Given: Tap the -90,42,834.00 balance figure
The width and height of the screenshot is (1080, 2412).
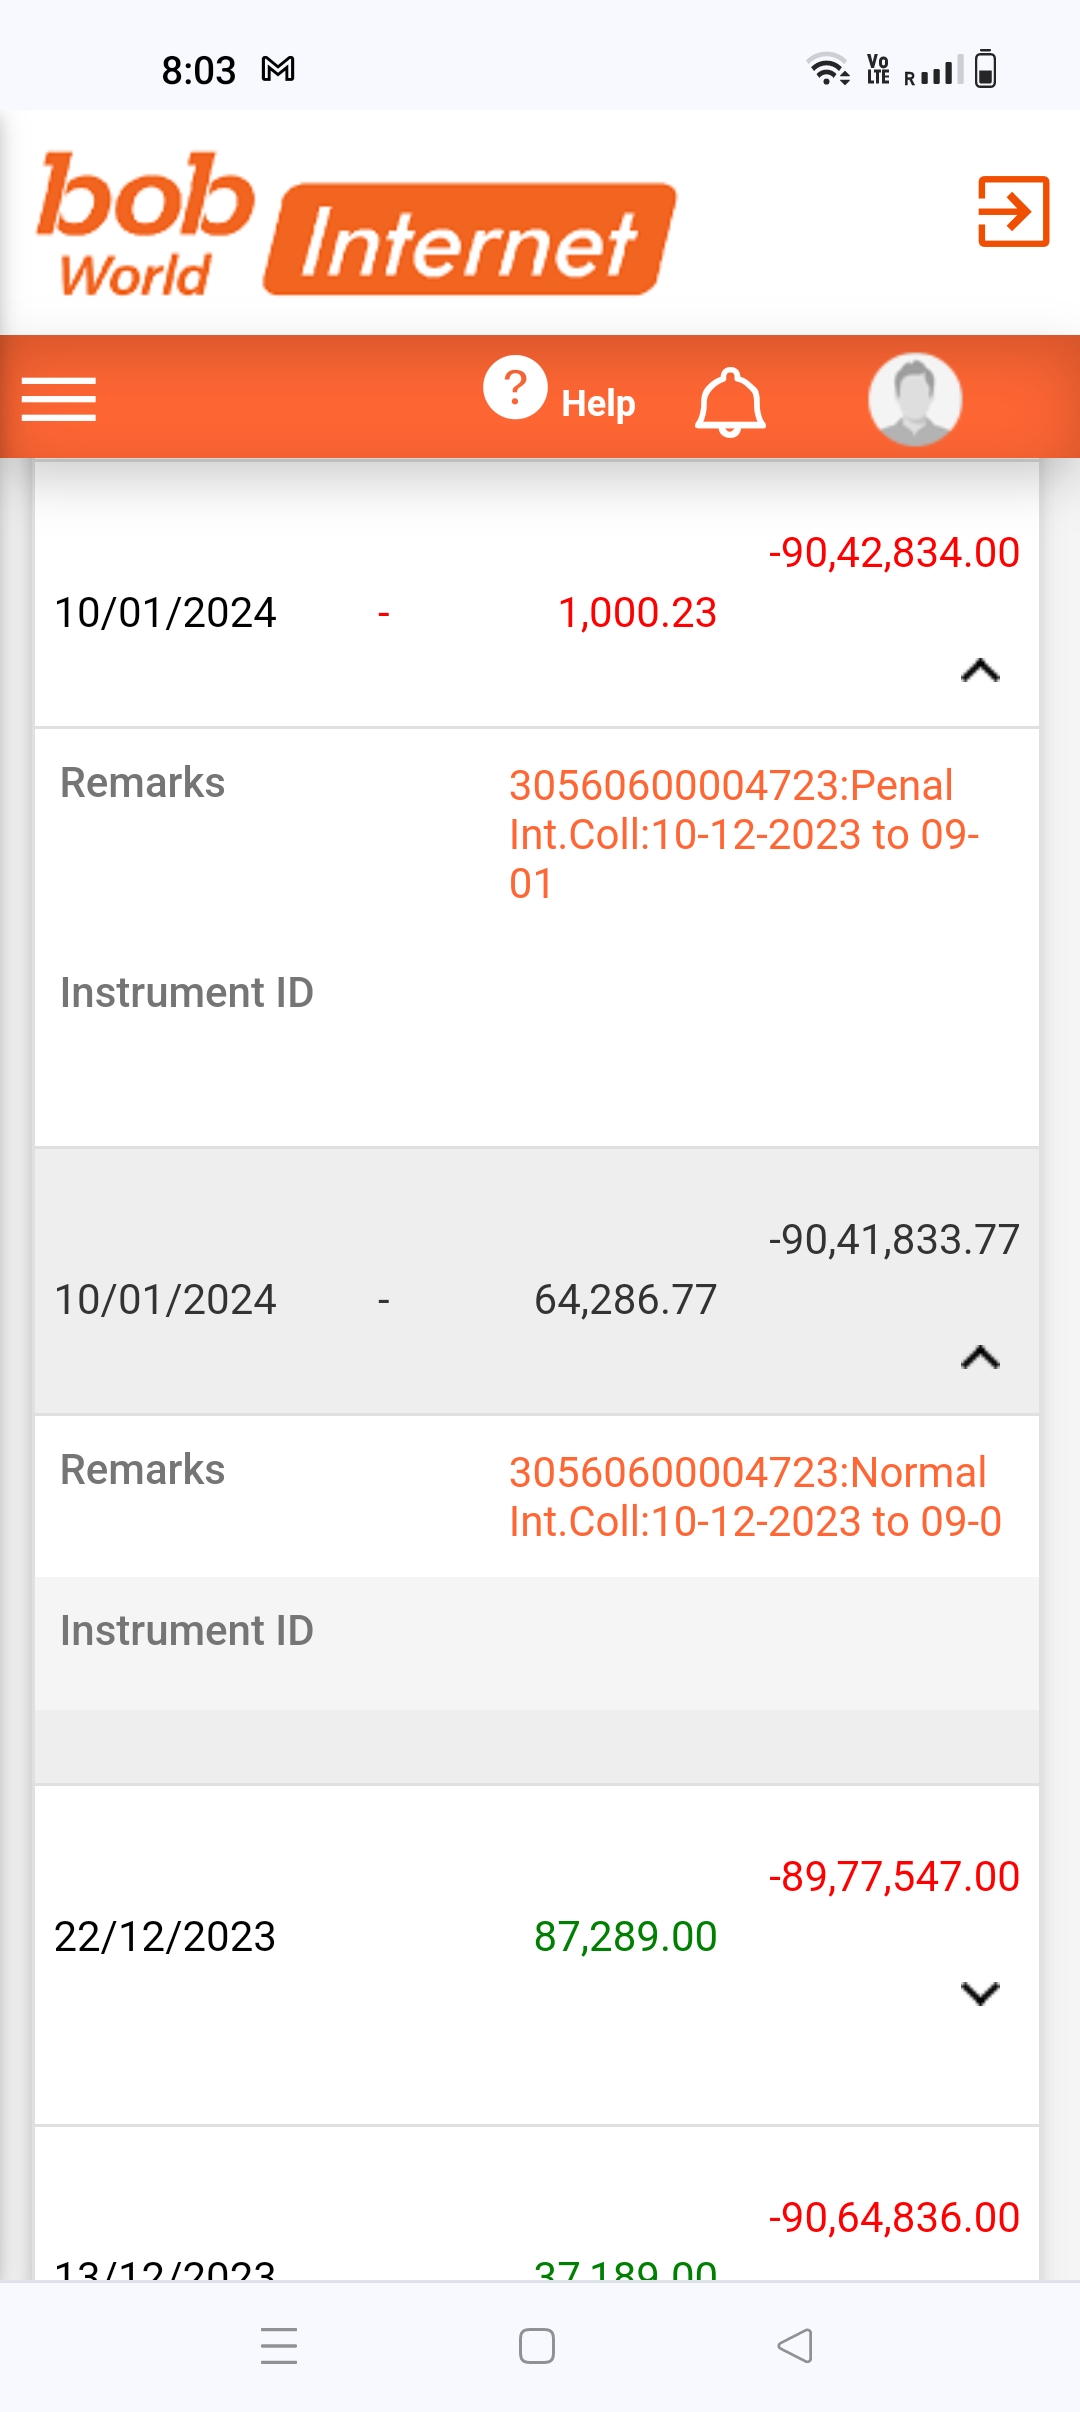Looking at the screenshot, I should pyautogui.click(x=893, y=553).
